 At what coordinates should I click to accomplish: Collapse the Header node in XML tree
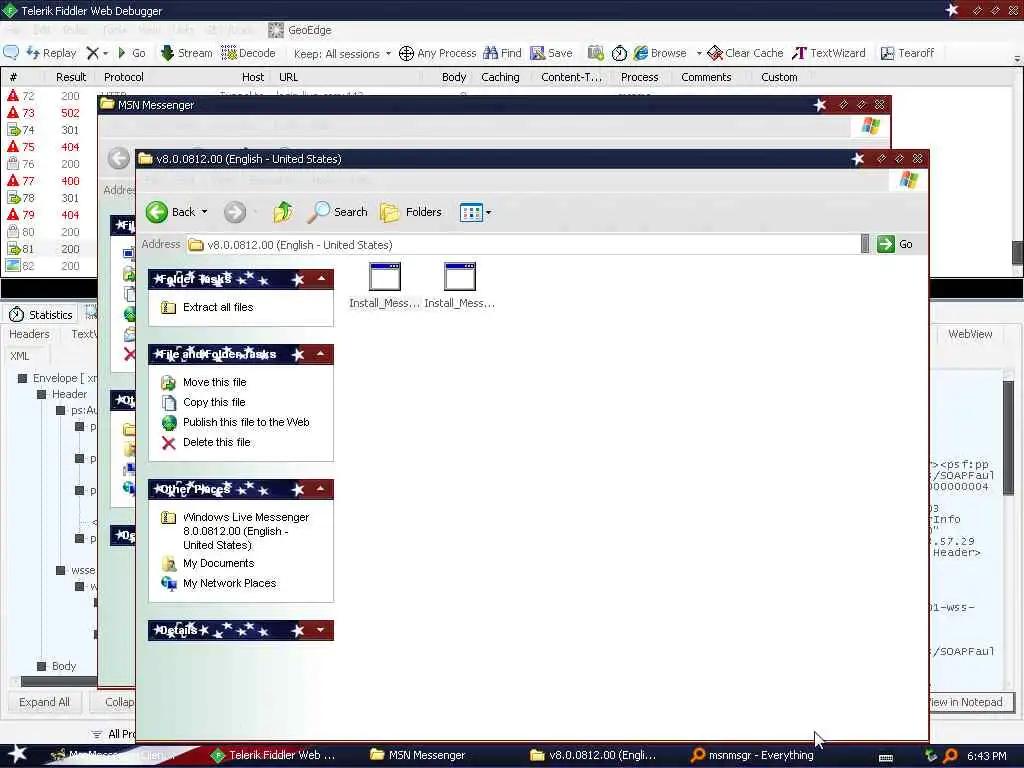42,394
